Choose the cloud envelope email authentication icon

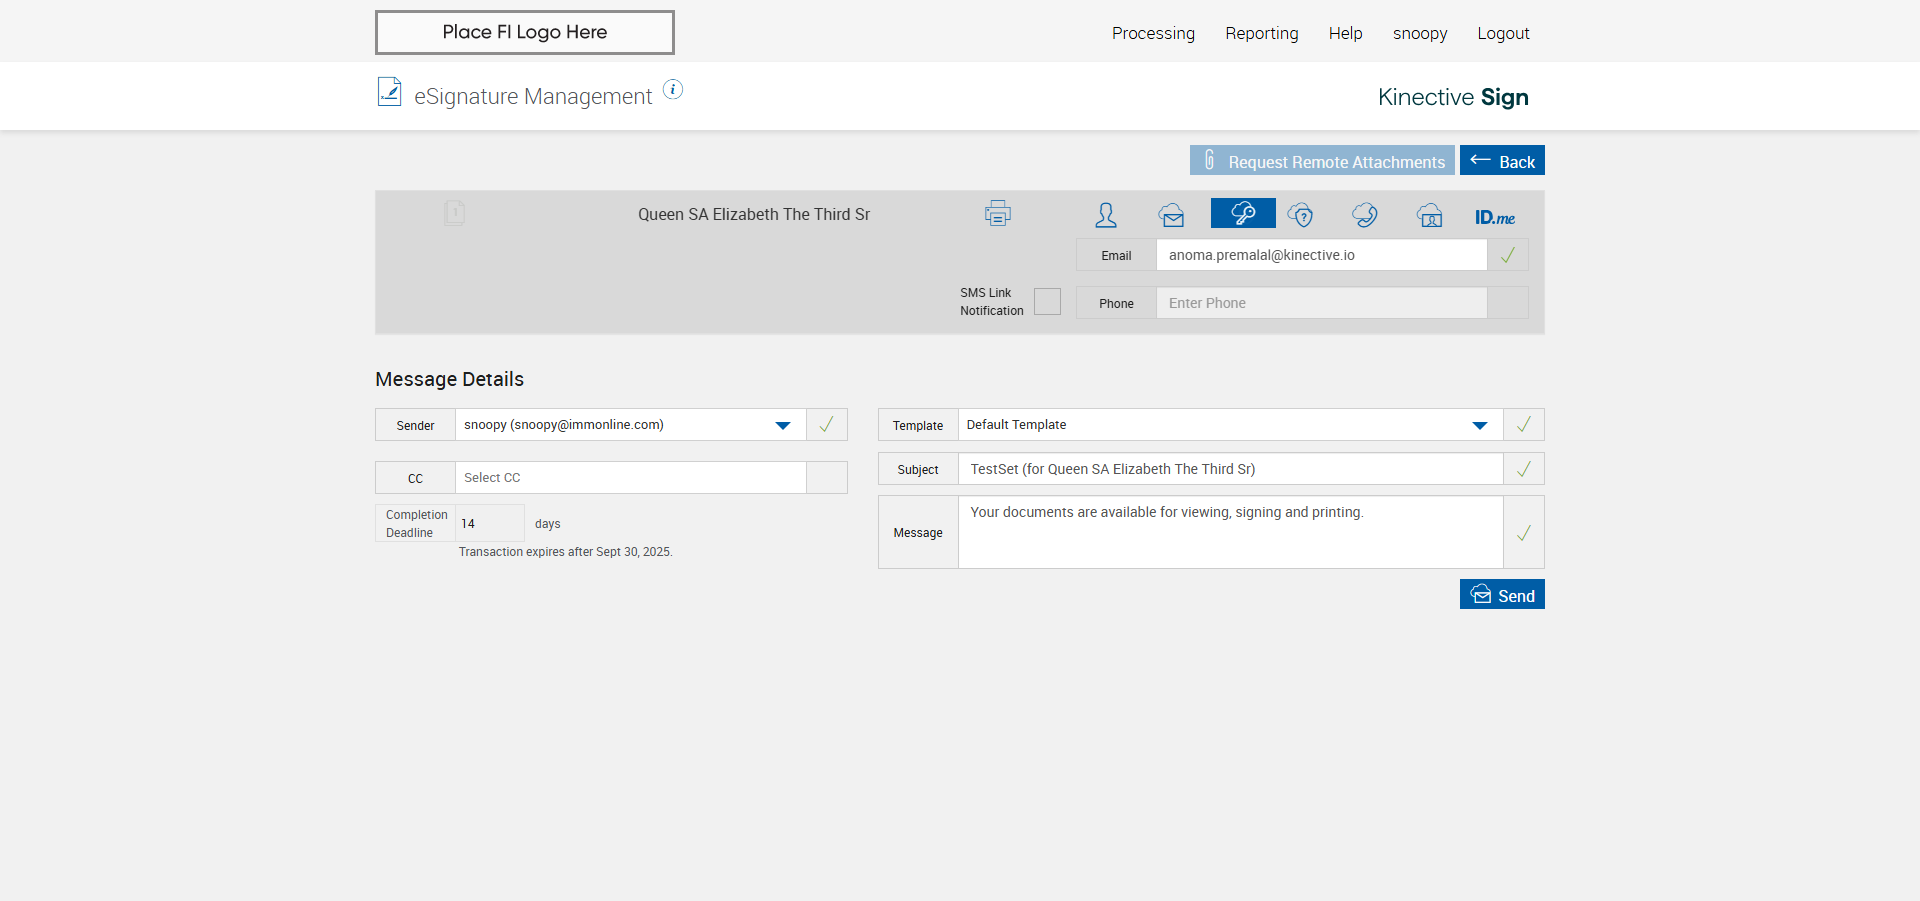[x=1171, y=215]
